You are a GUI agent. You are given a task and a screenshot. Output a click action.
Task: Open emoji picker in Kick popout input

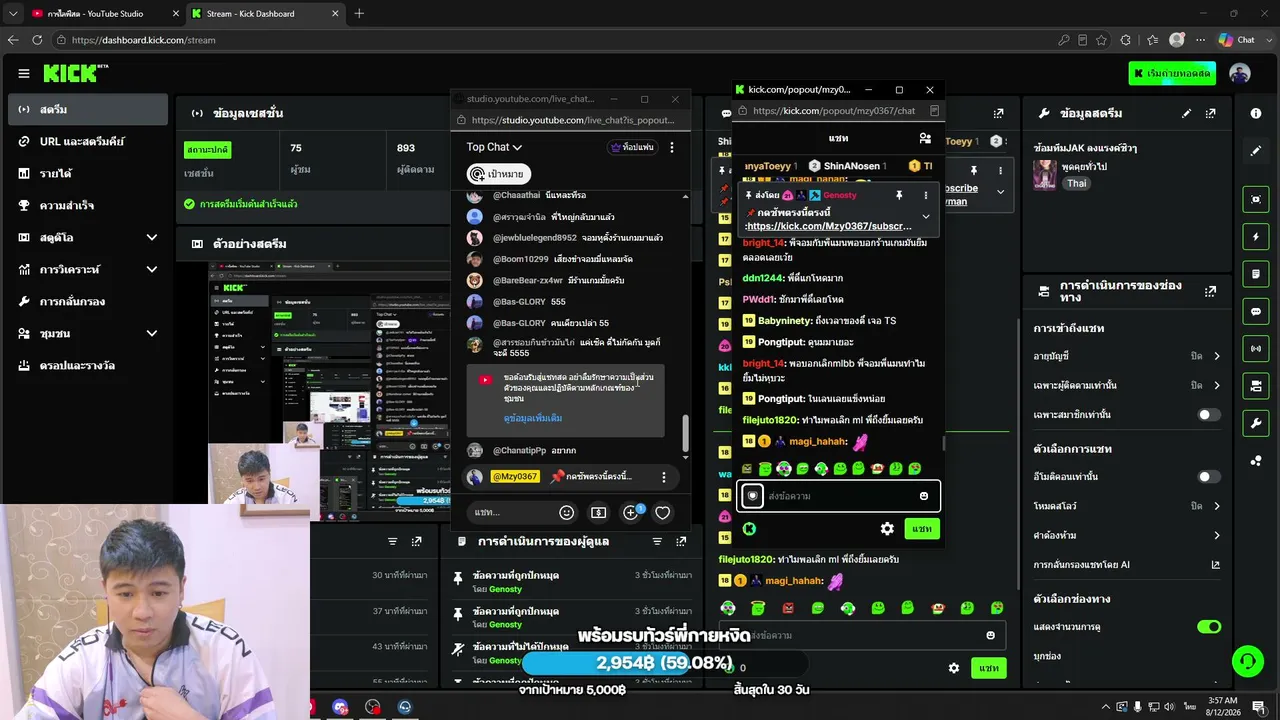[924, 496]
